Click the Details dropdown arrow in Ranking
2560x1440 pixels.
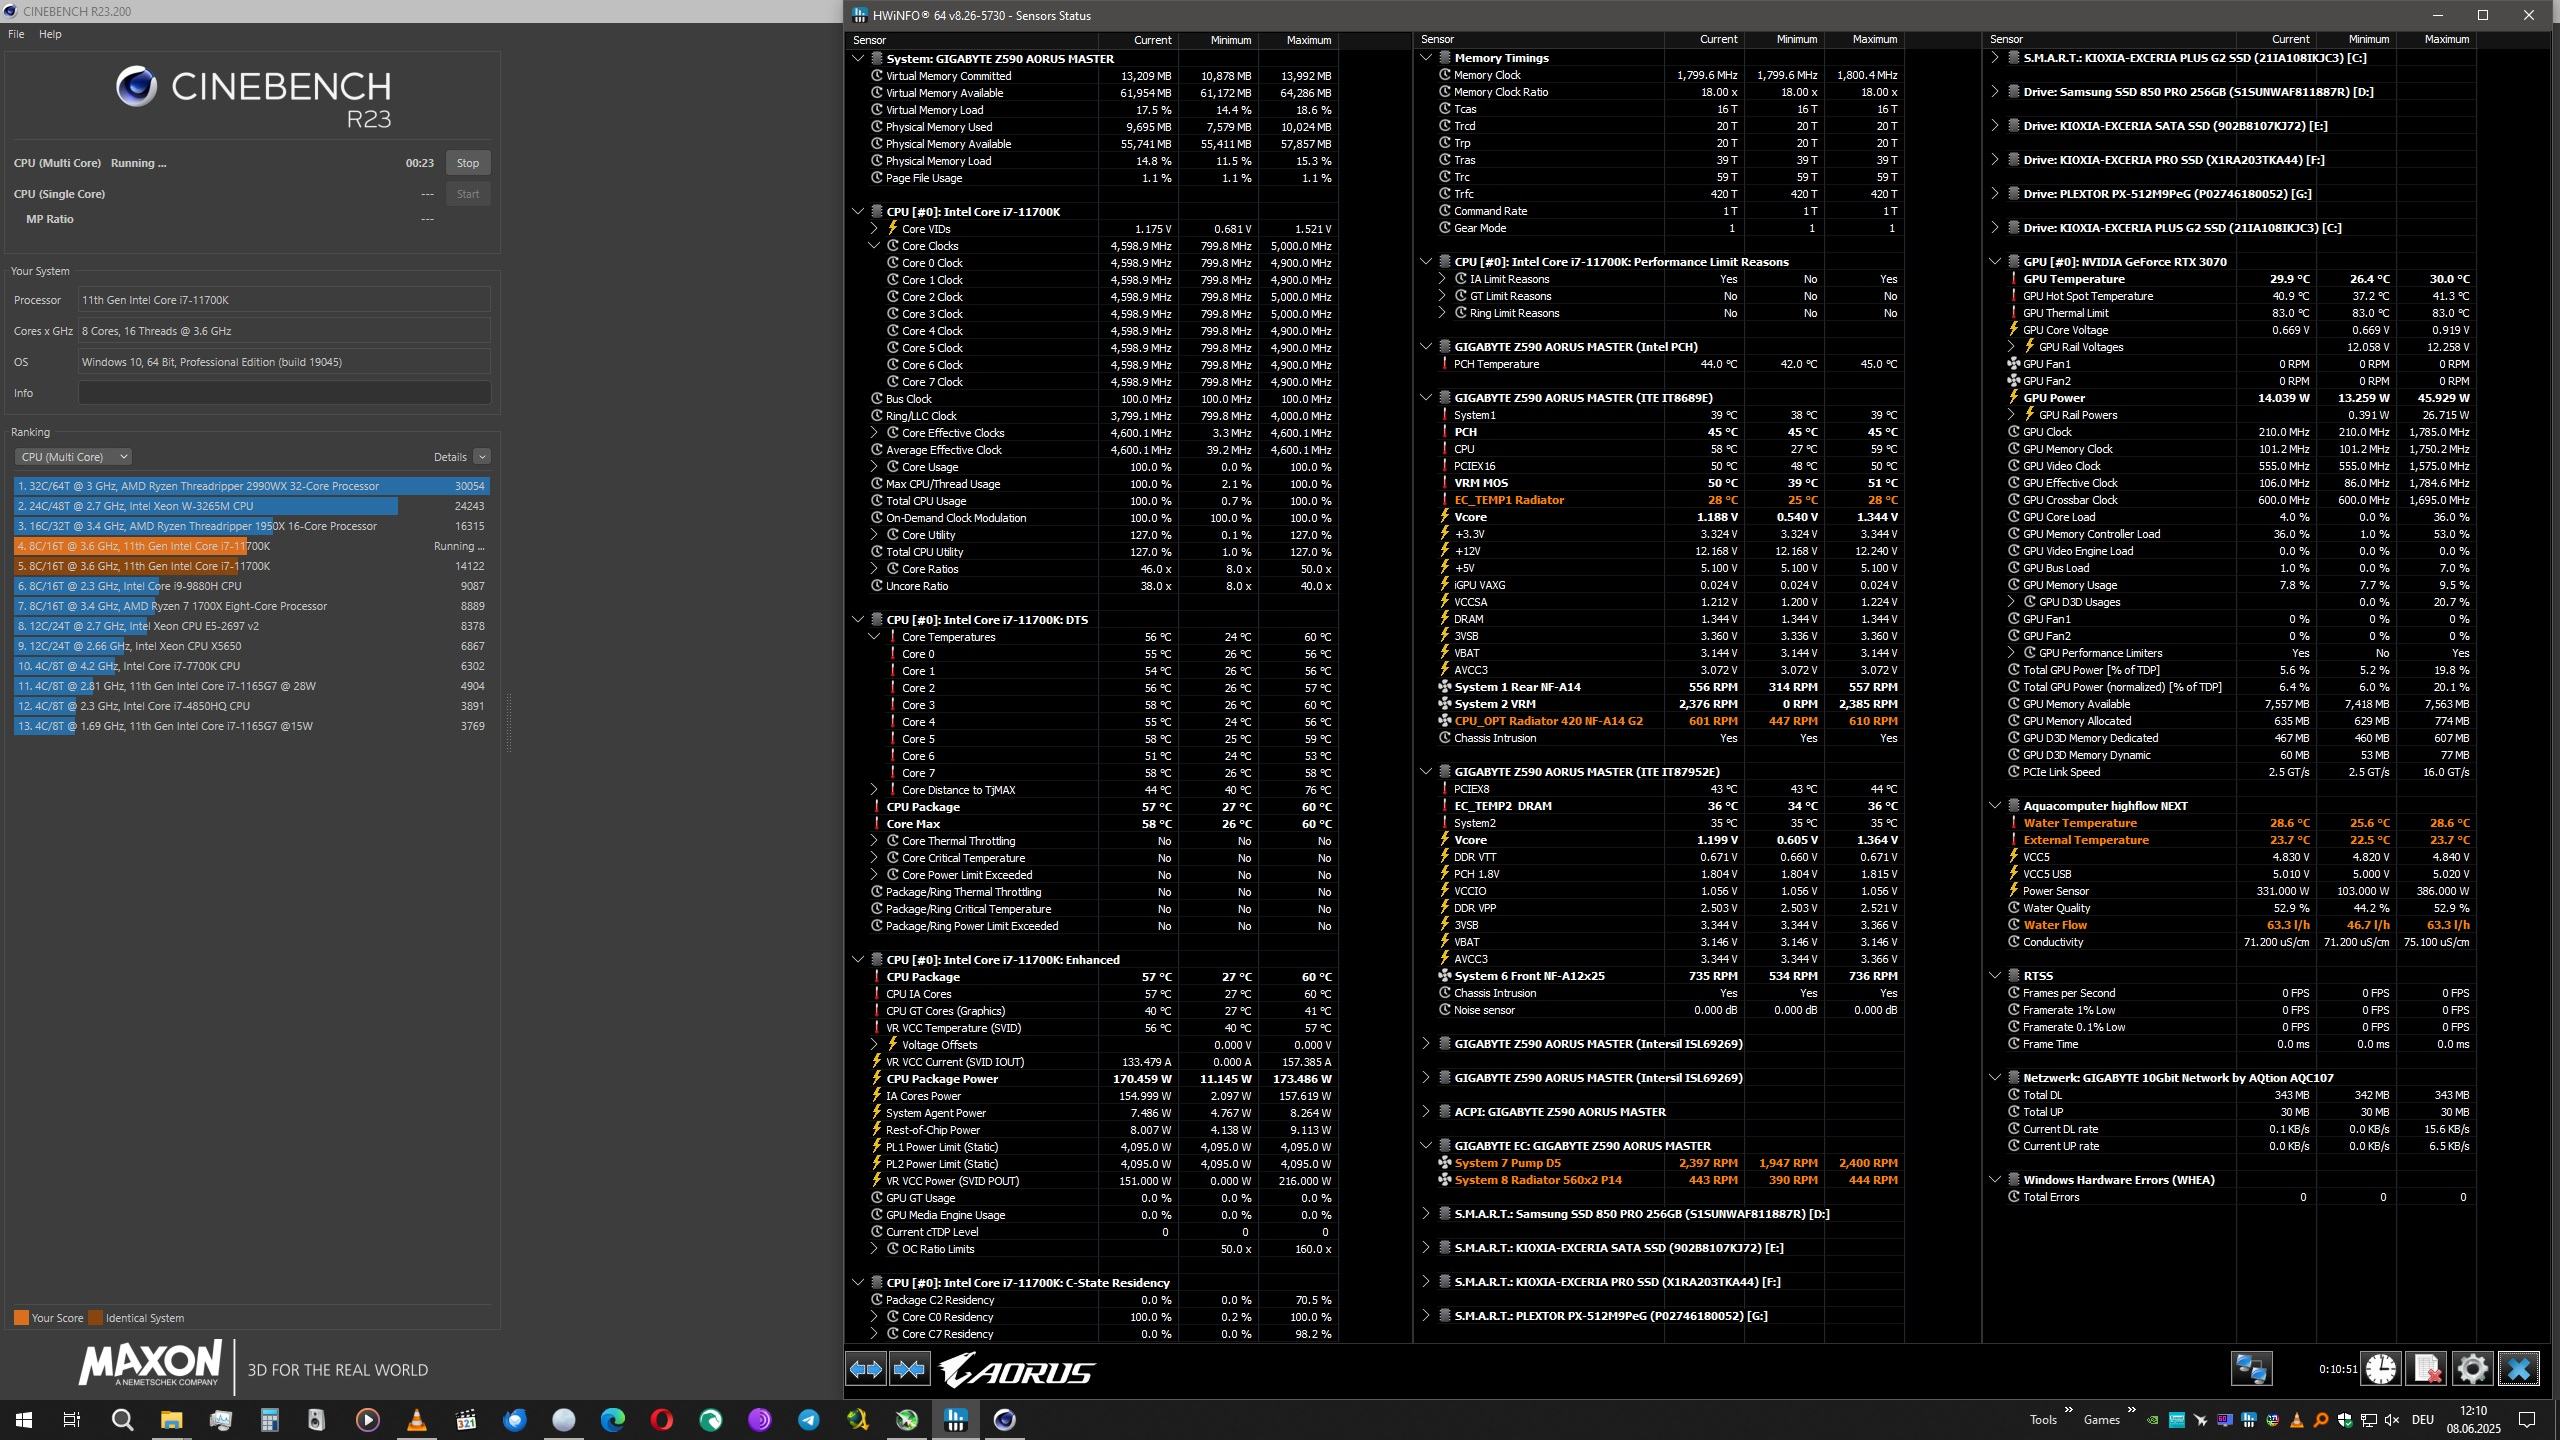(x=481, y=457)
